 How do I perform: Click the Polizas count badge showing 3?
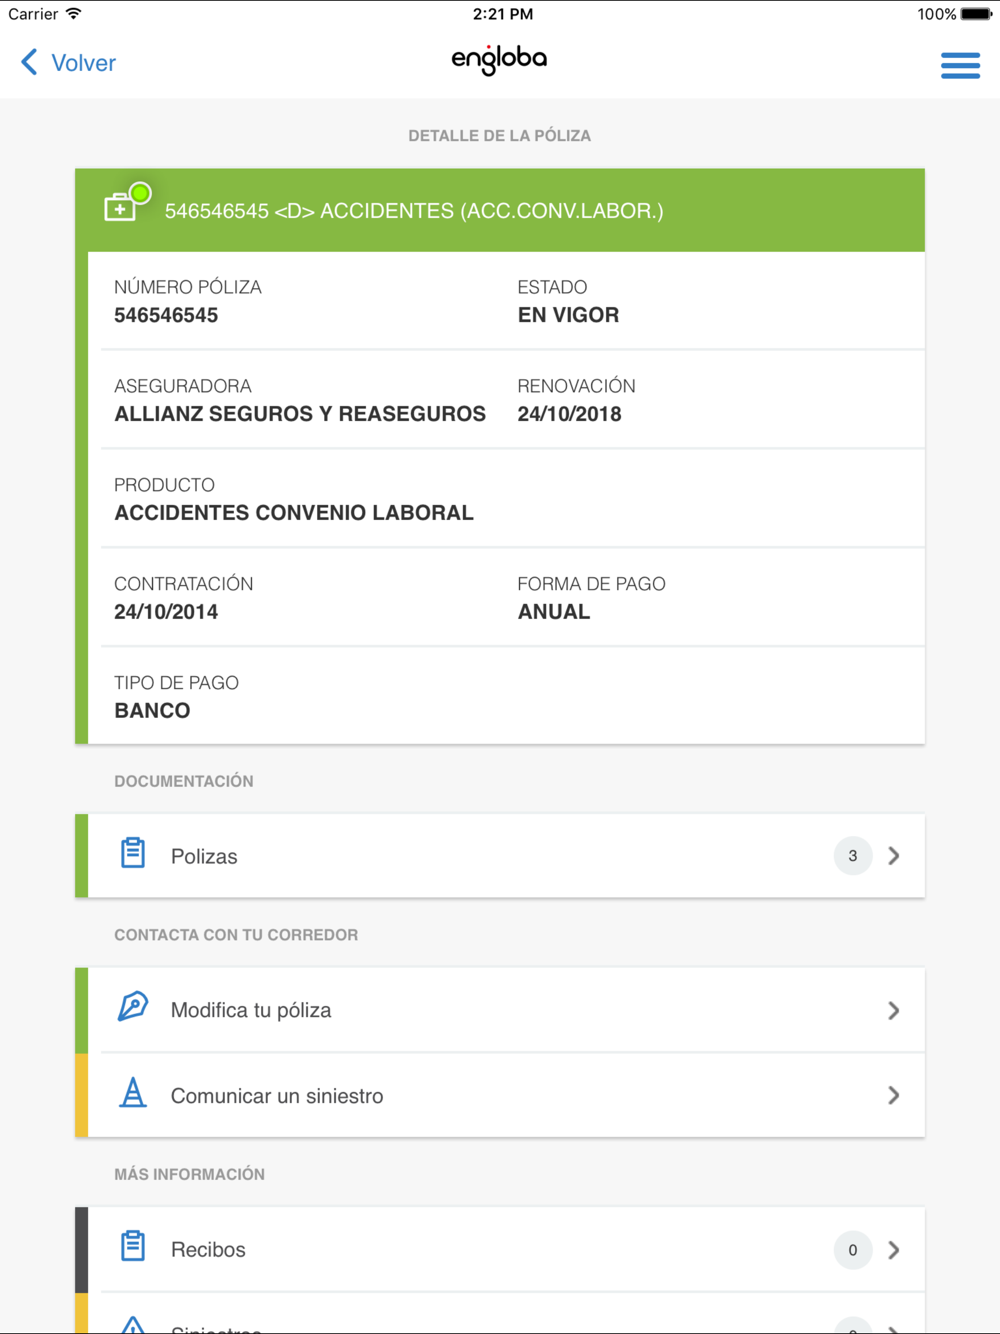point(853,856)
